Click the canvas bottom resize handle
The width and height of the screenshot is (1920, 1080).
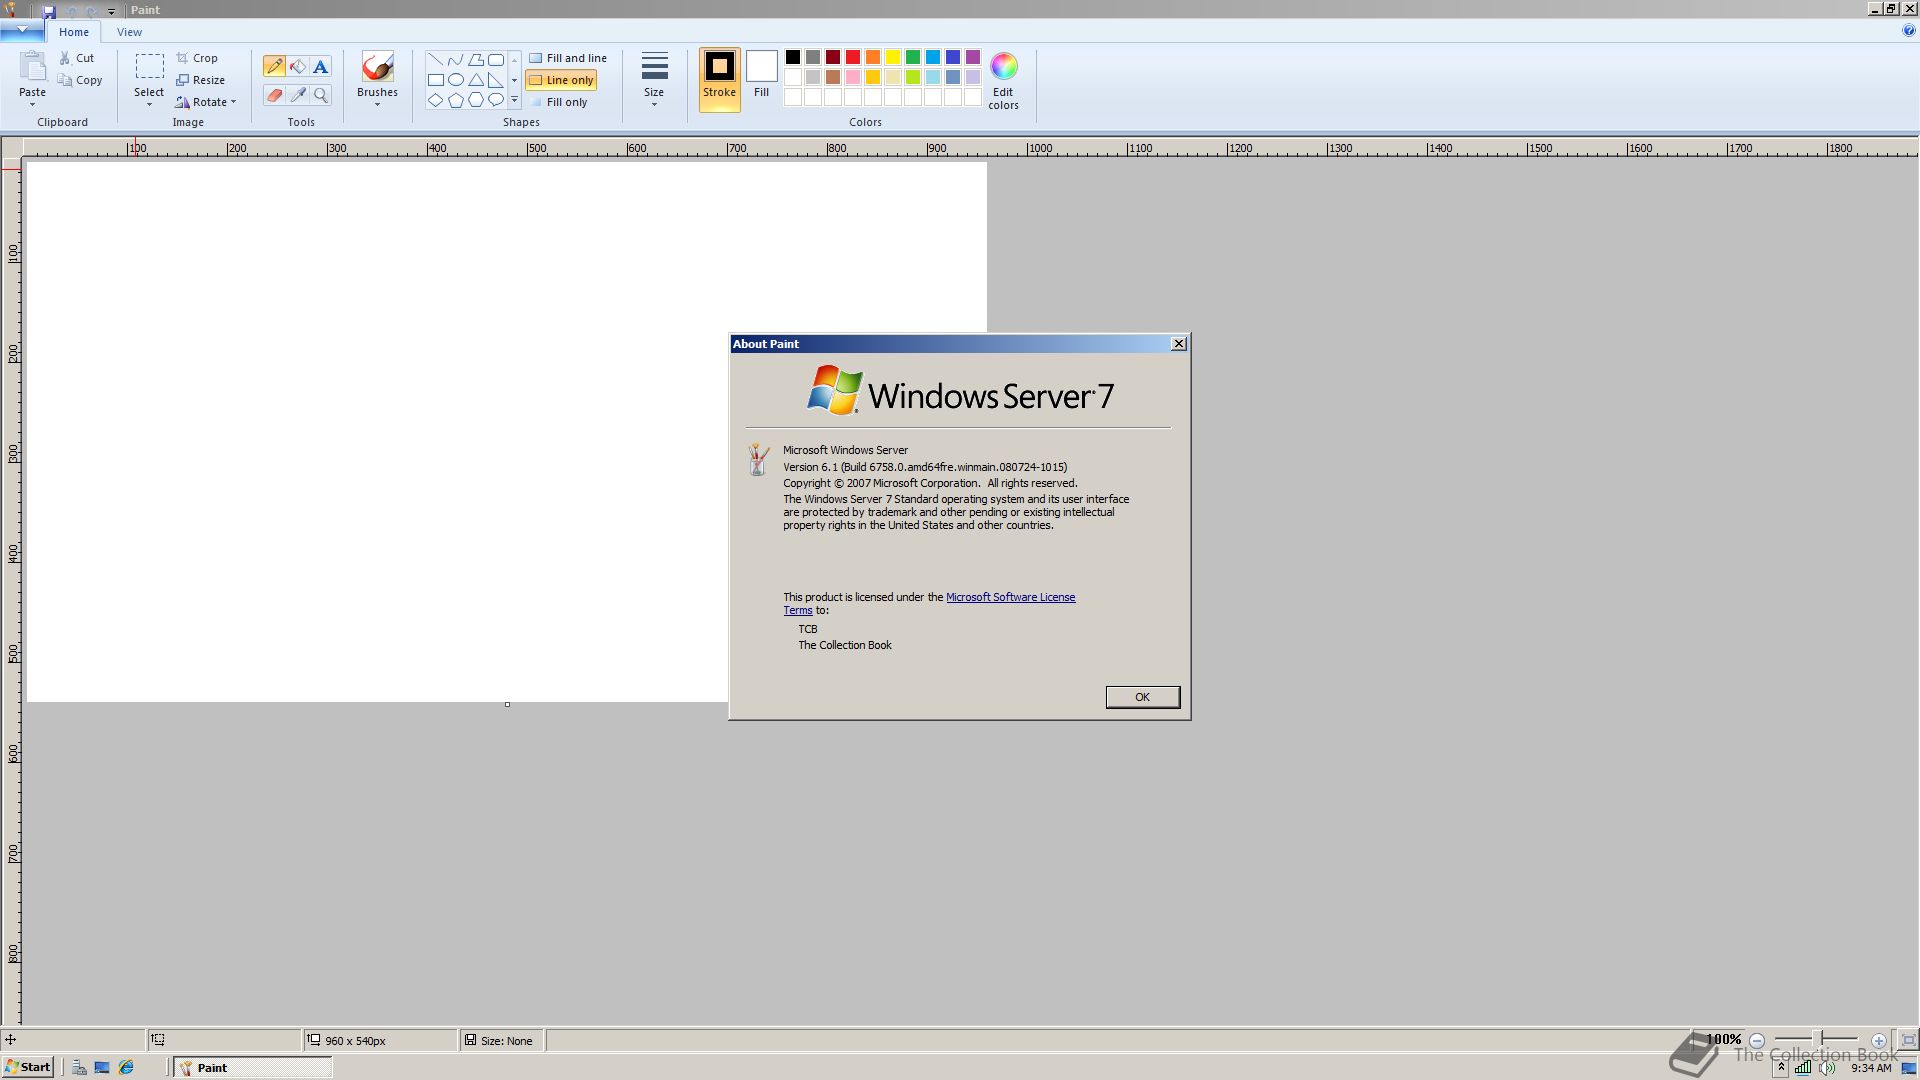point(507,705)
